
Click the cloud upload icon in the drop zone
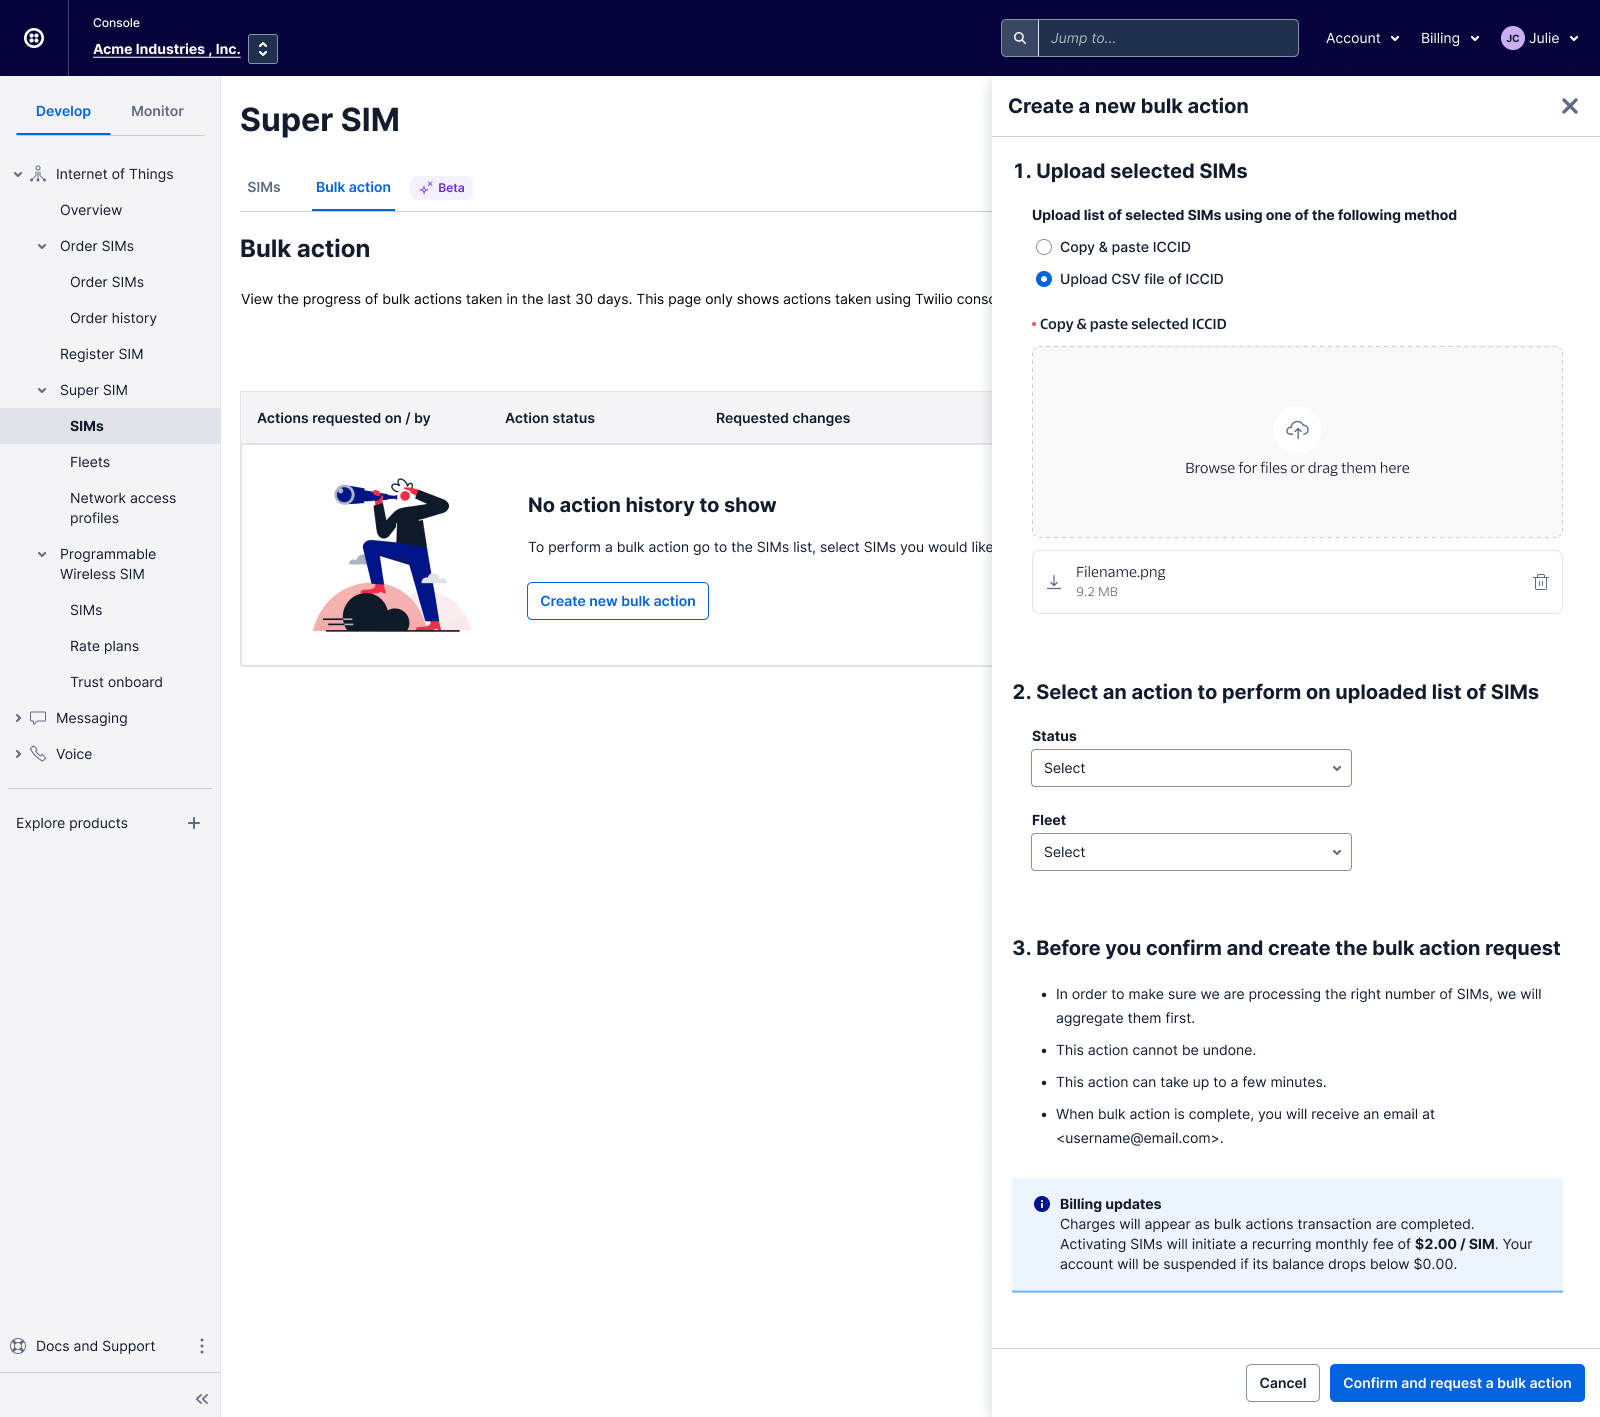pyautogui.click(x=1297, y=430)
